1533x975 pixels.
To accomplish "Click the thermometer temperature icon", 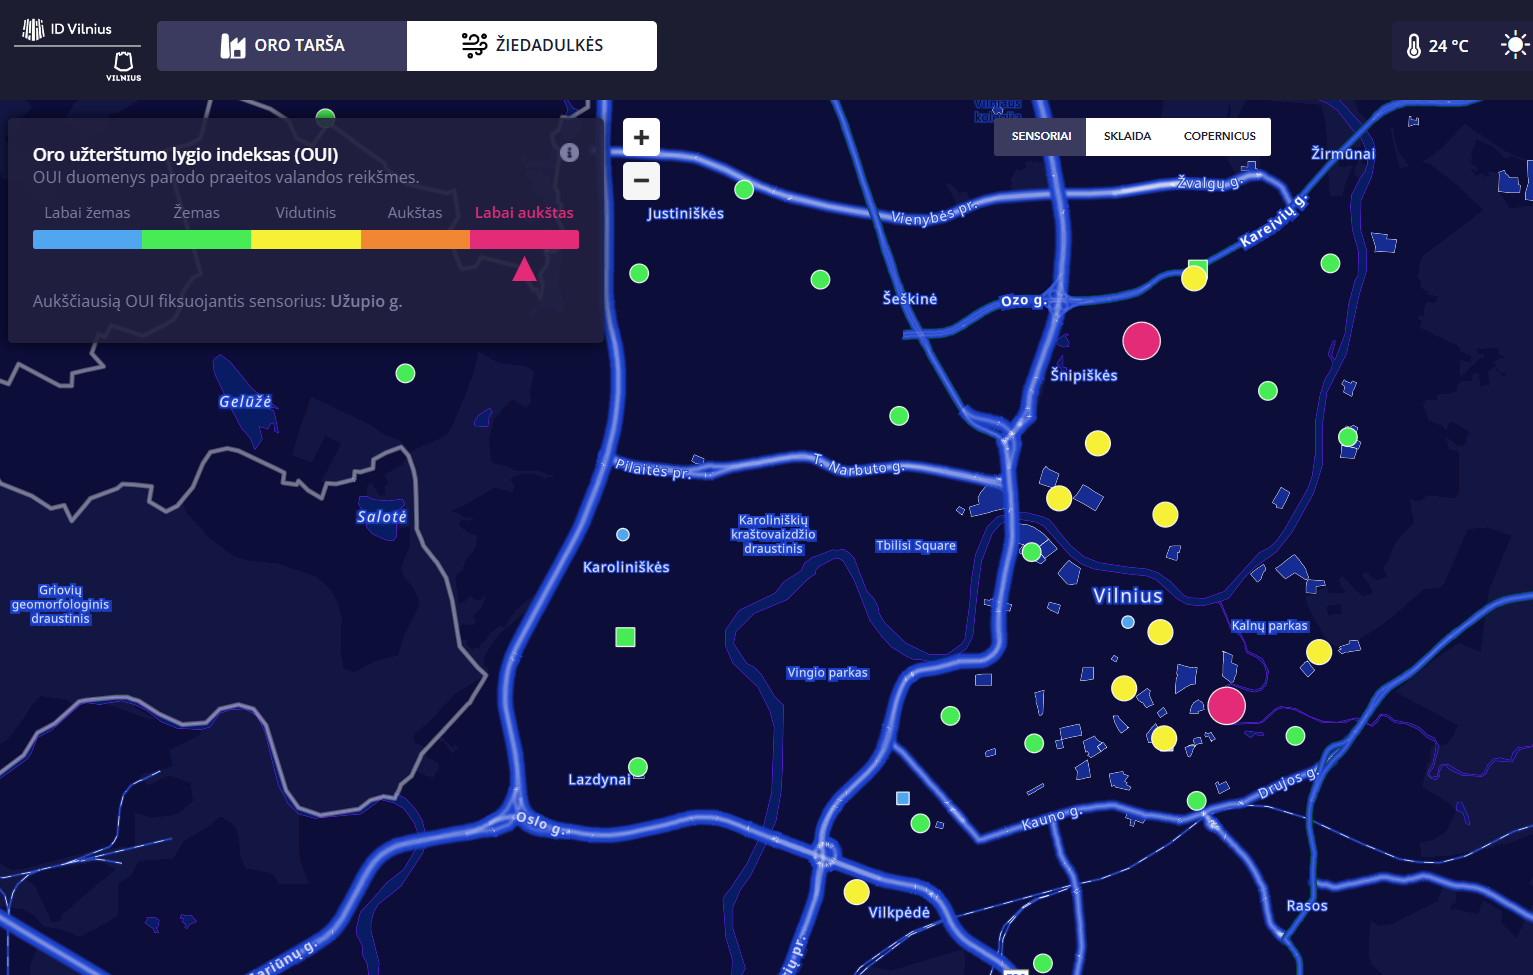I will point(1413,46).
